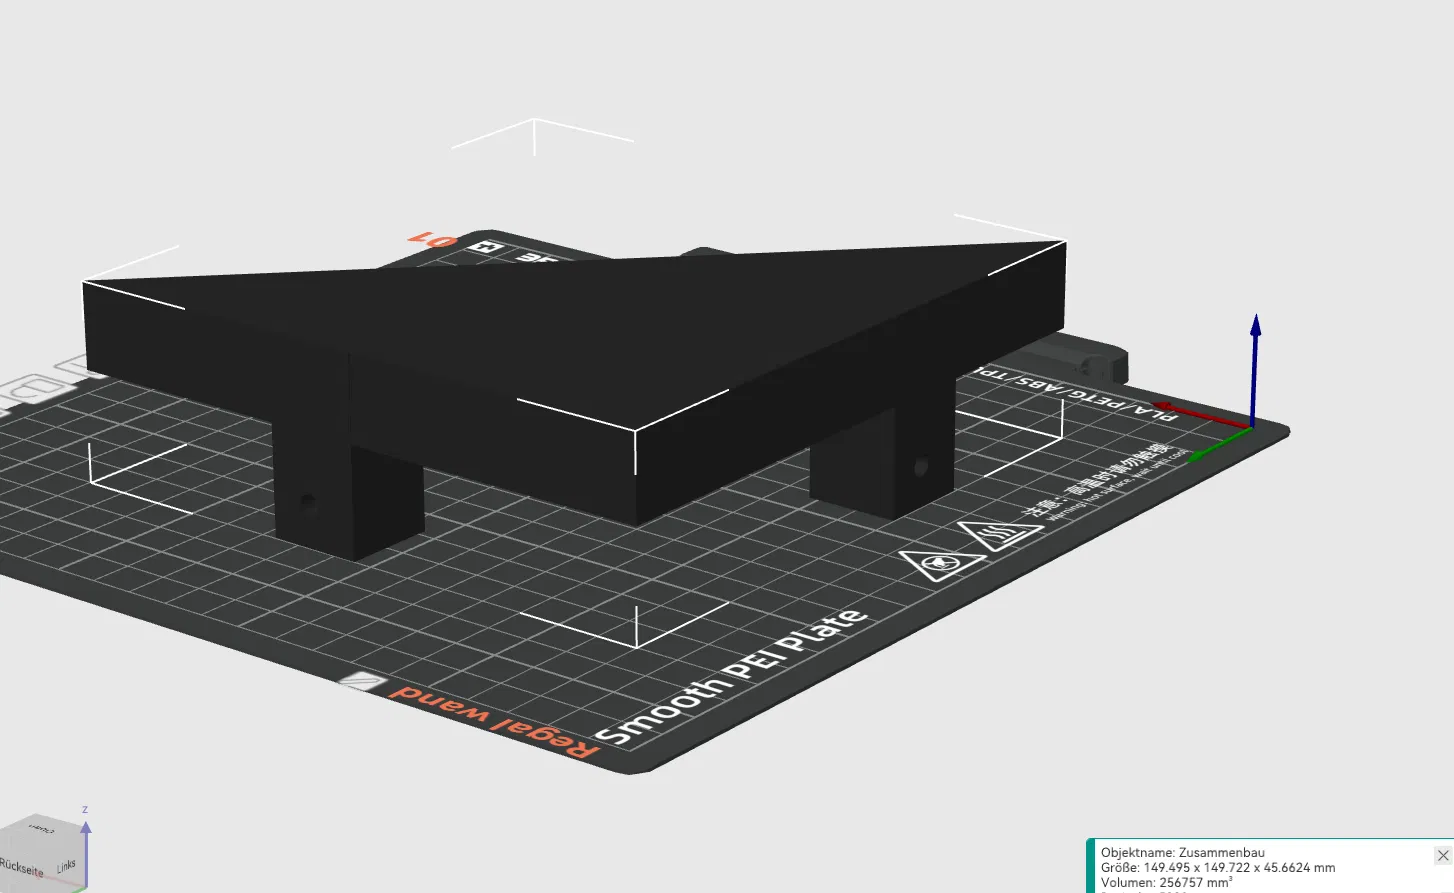The image size is (1454, 893).
Task: Click the 'Volumen: 256757 mm³' line
Action: [1166, 883]
